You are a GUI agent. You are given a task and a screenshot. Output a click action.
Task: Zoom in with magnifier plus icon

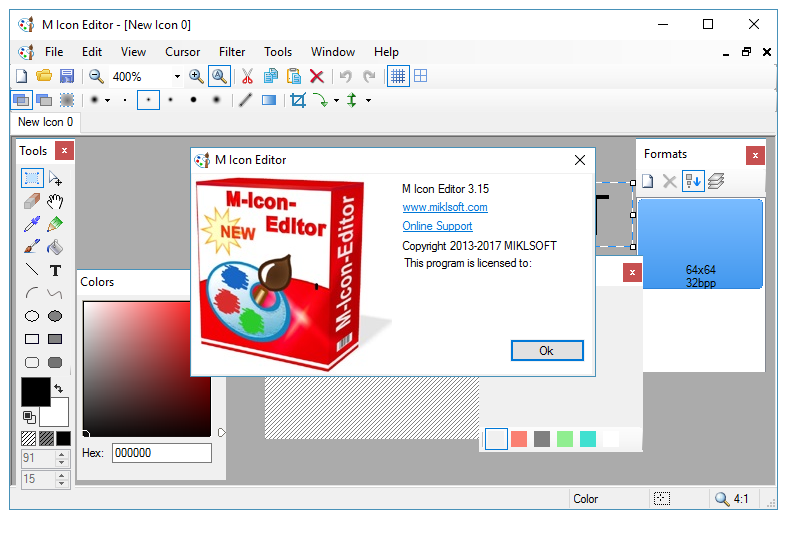pyautogui.click(x=196, y=76)
